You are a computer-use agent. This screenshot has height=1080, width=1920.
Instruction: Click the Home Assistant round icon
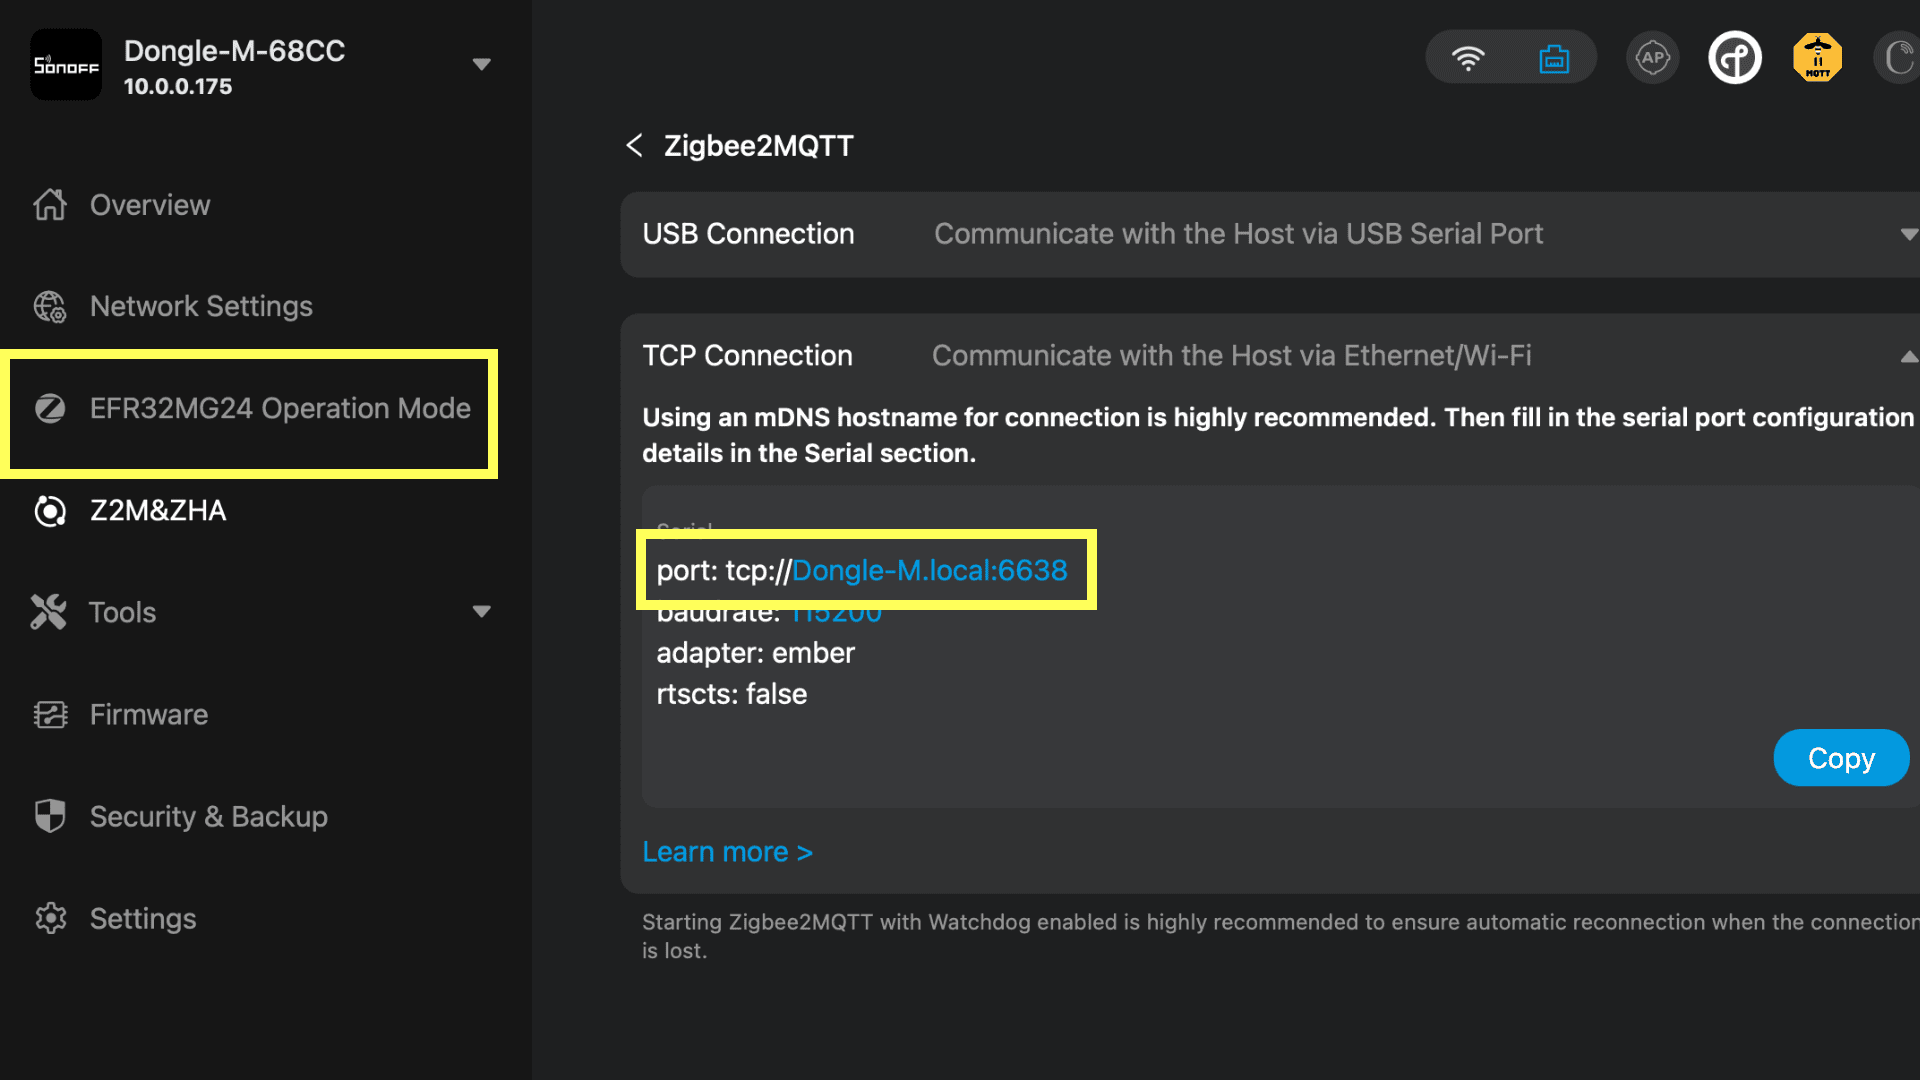click(x=1734, y=58)
